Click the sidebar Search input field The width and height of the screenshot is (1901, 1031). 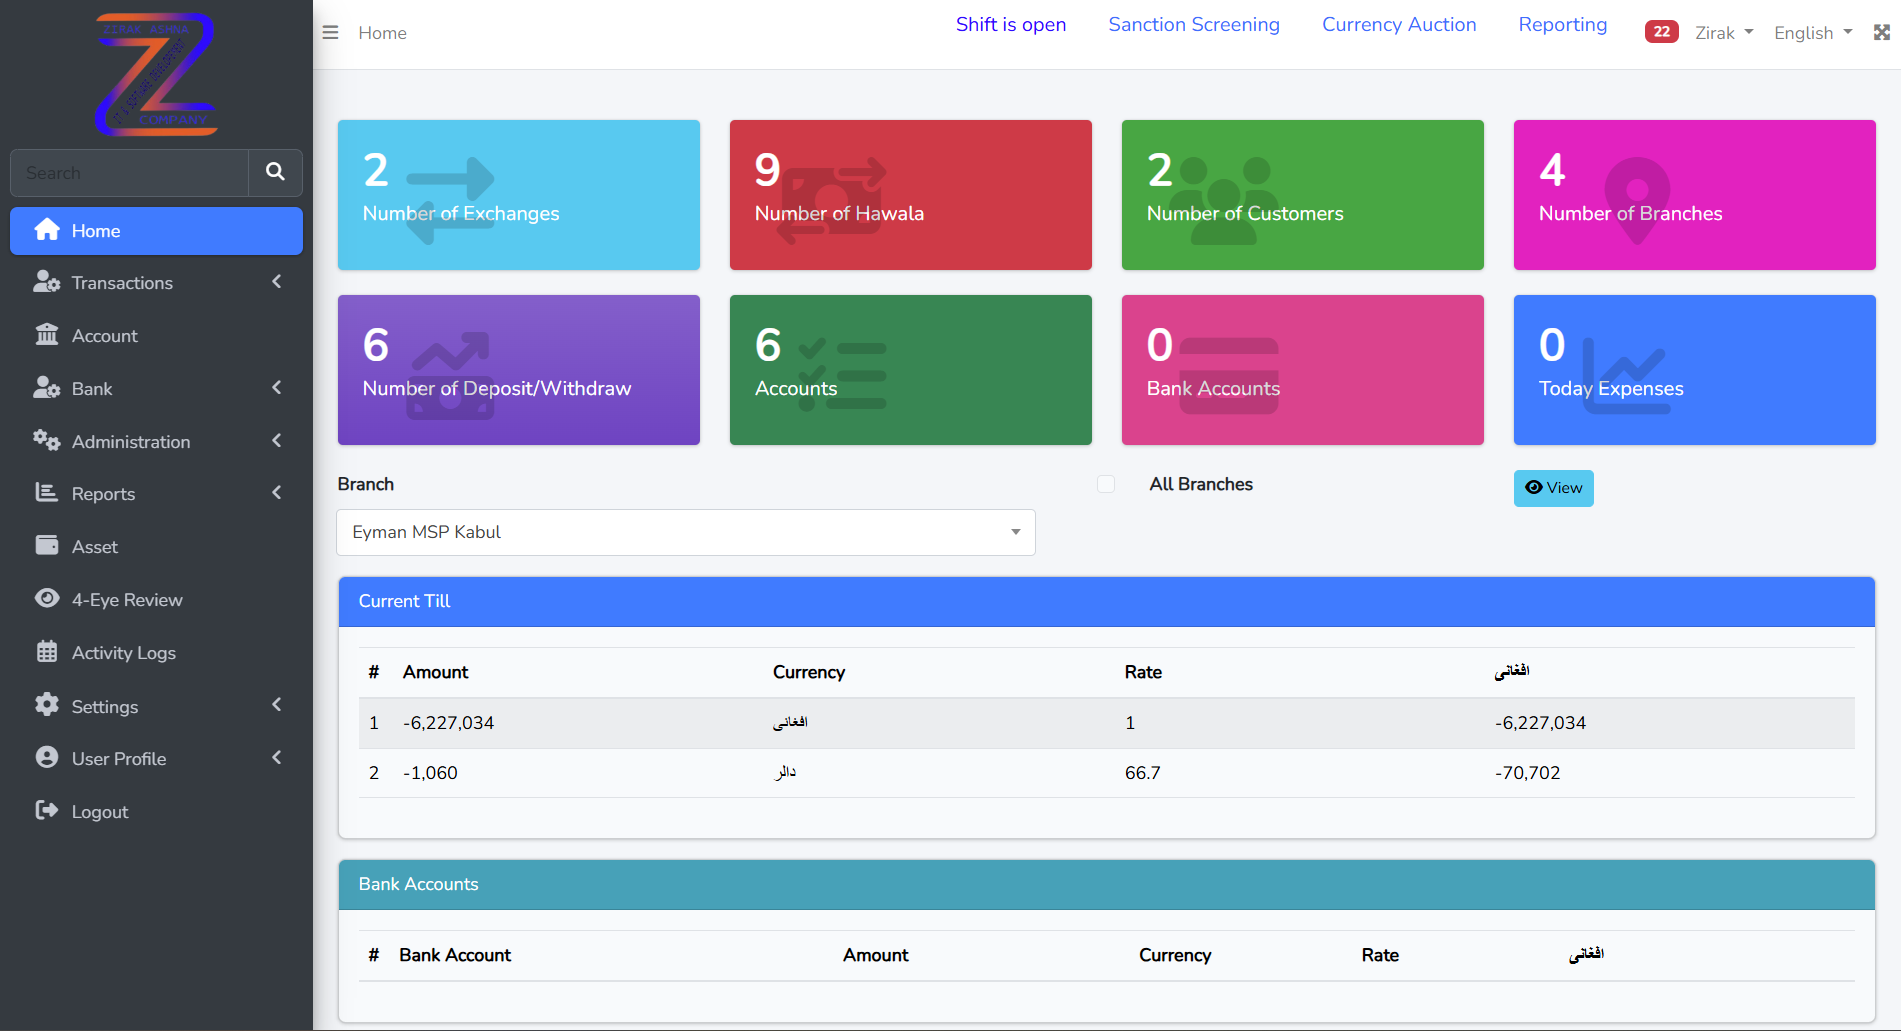pos(130,173)
